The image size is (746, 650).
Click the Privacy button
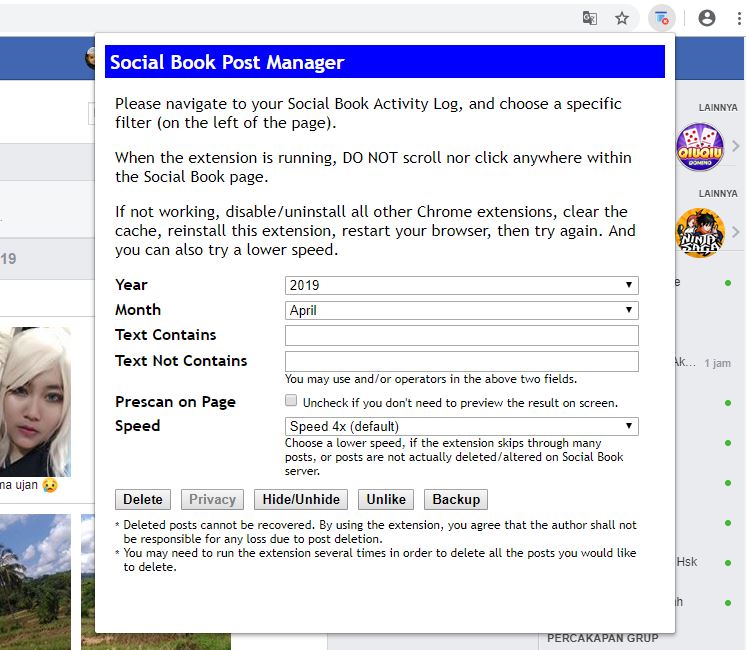[212, 499]
